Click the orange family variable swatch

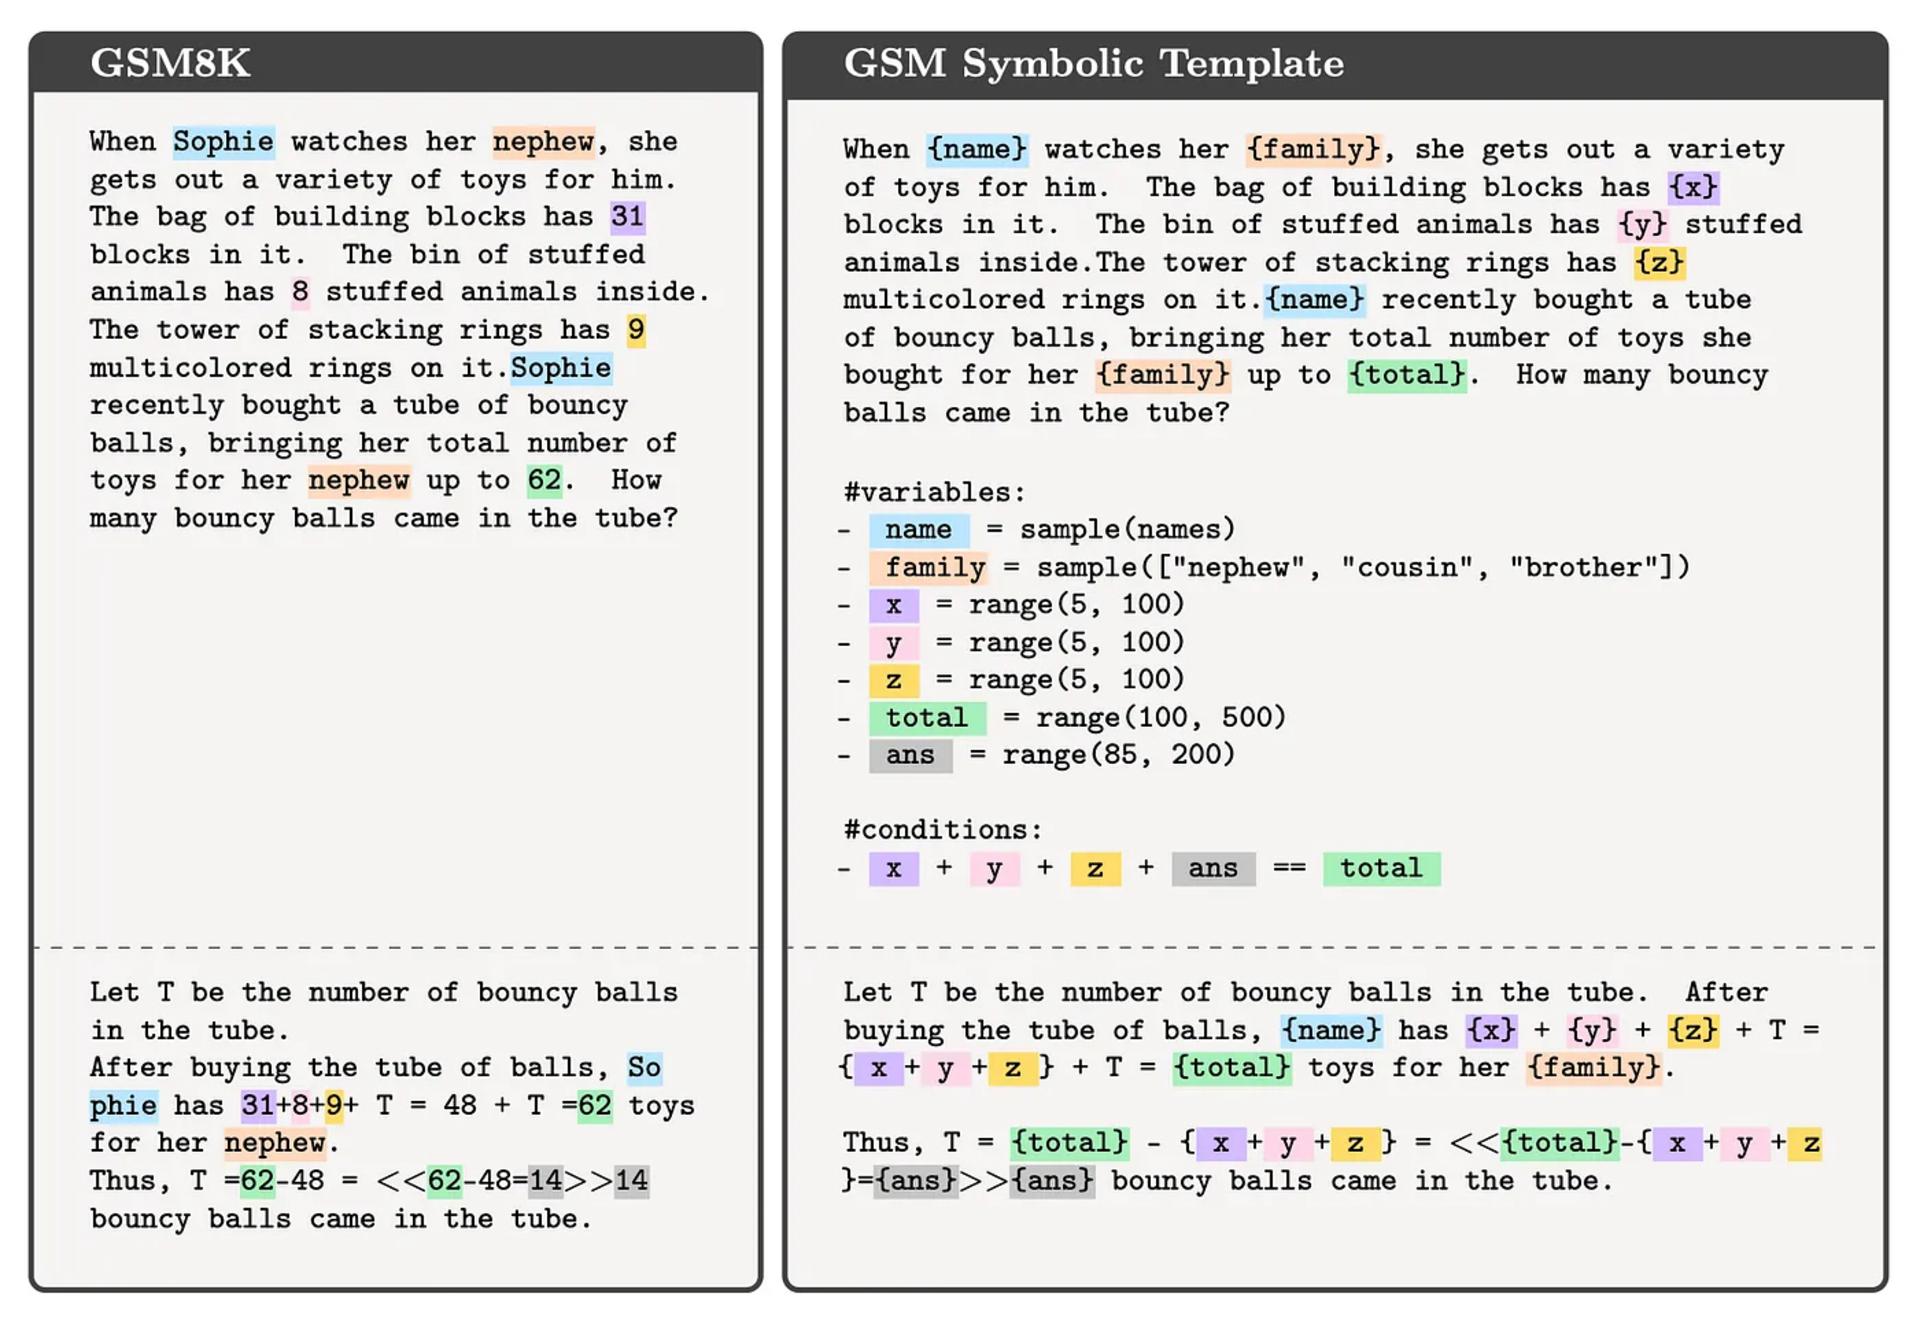click(928, 568)
